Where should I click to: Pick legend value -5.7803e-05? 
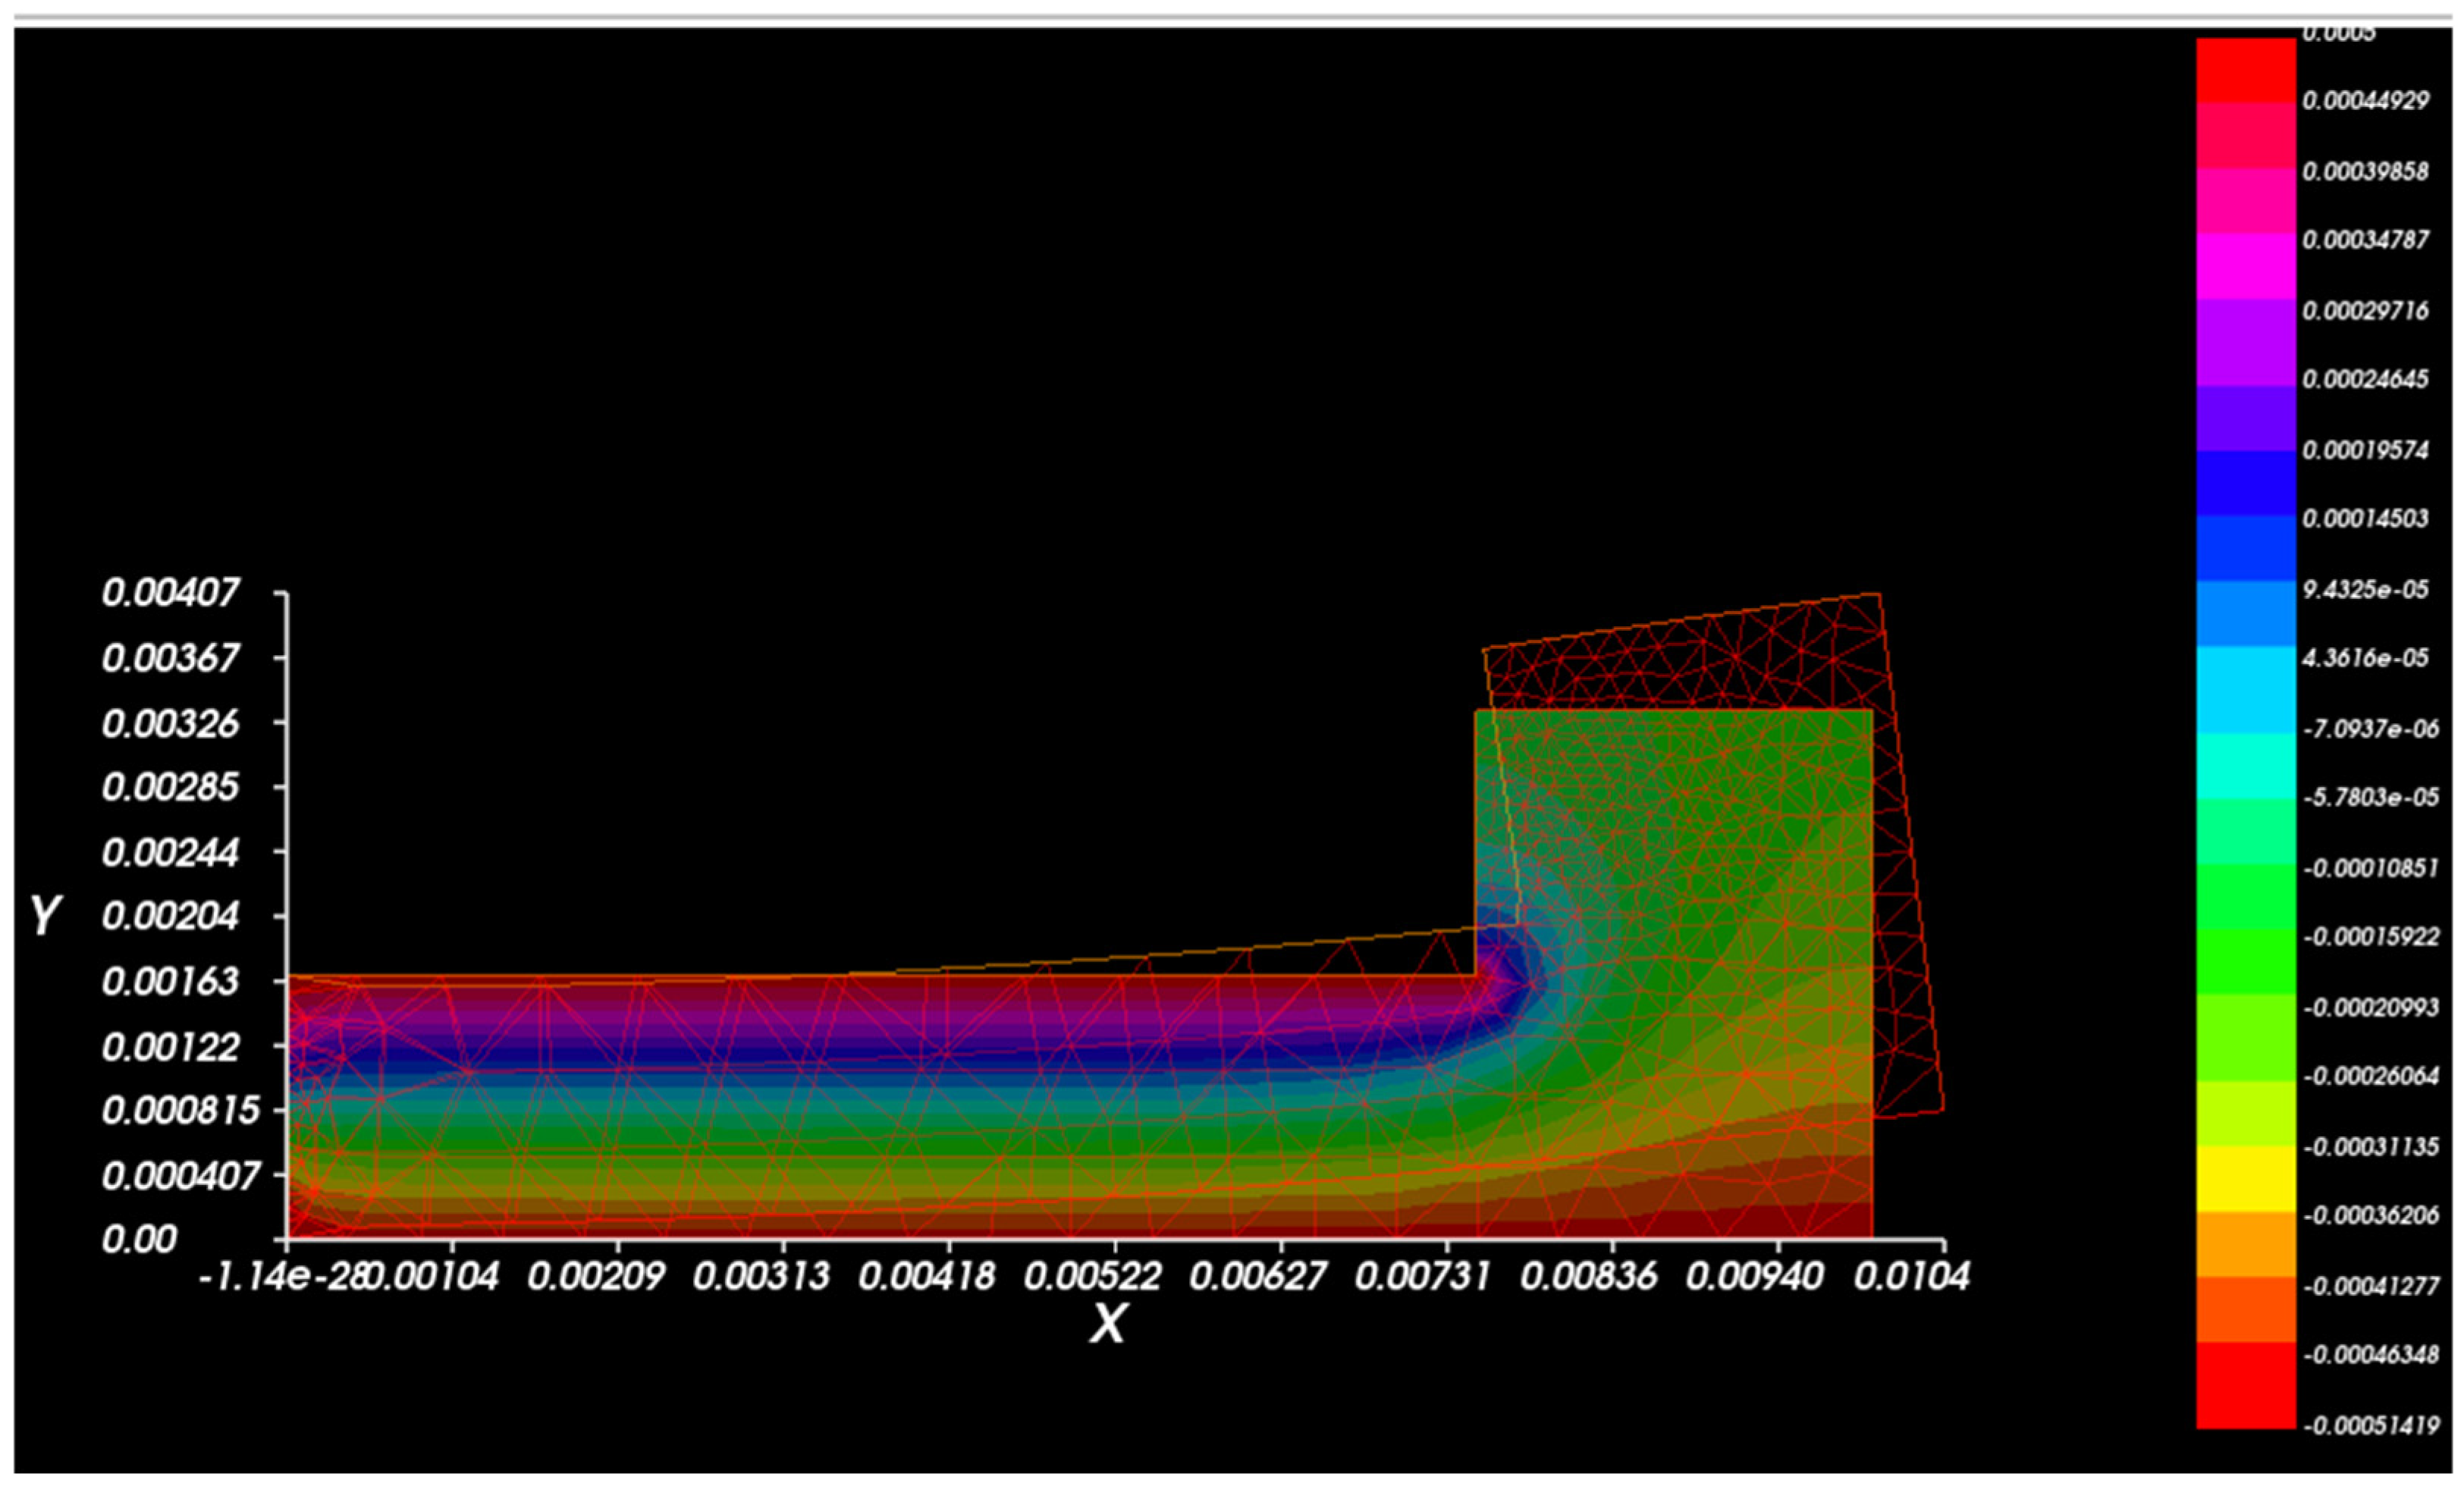(2371, 797)
